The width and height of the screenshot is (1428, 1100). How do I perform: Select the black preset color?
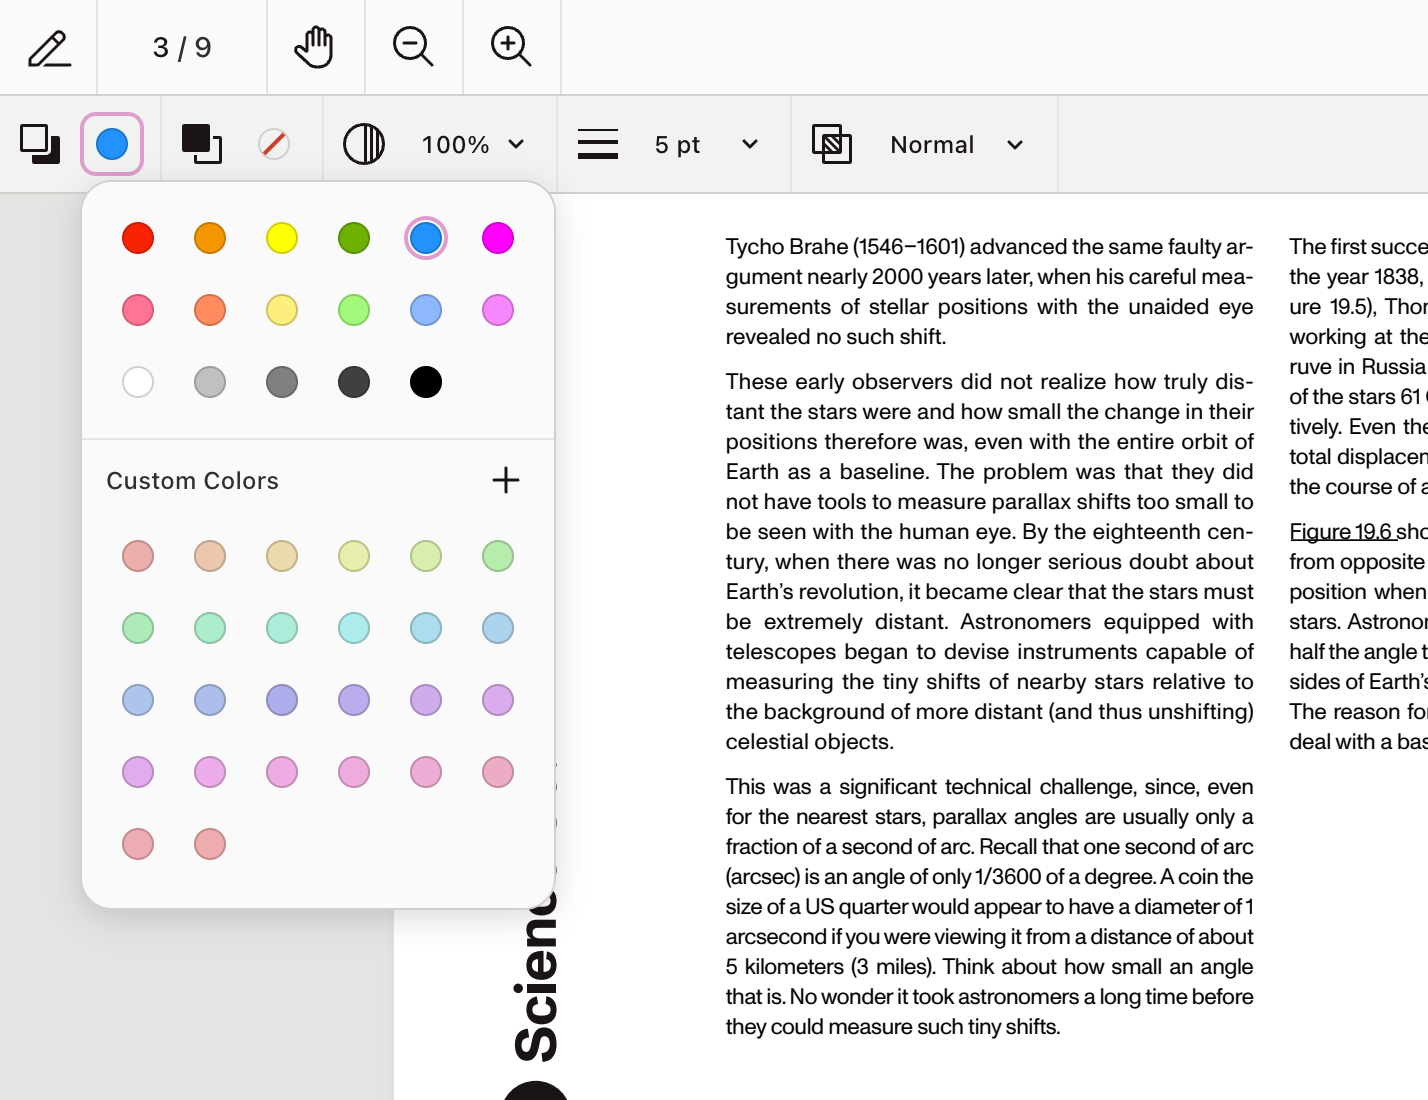tap(425, 381)
